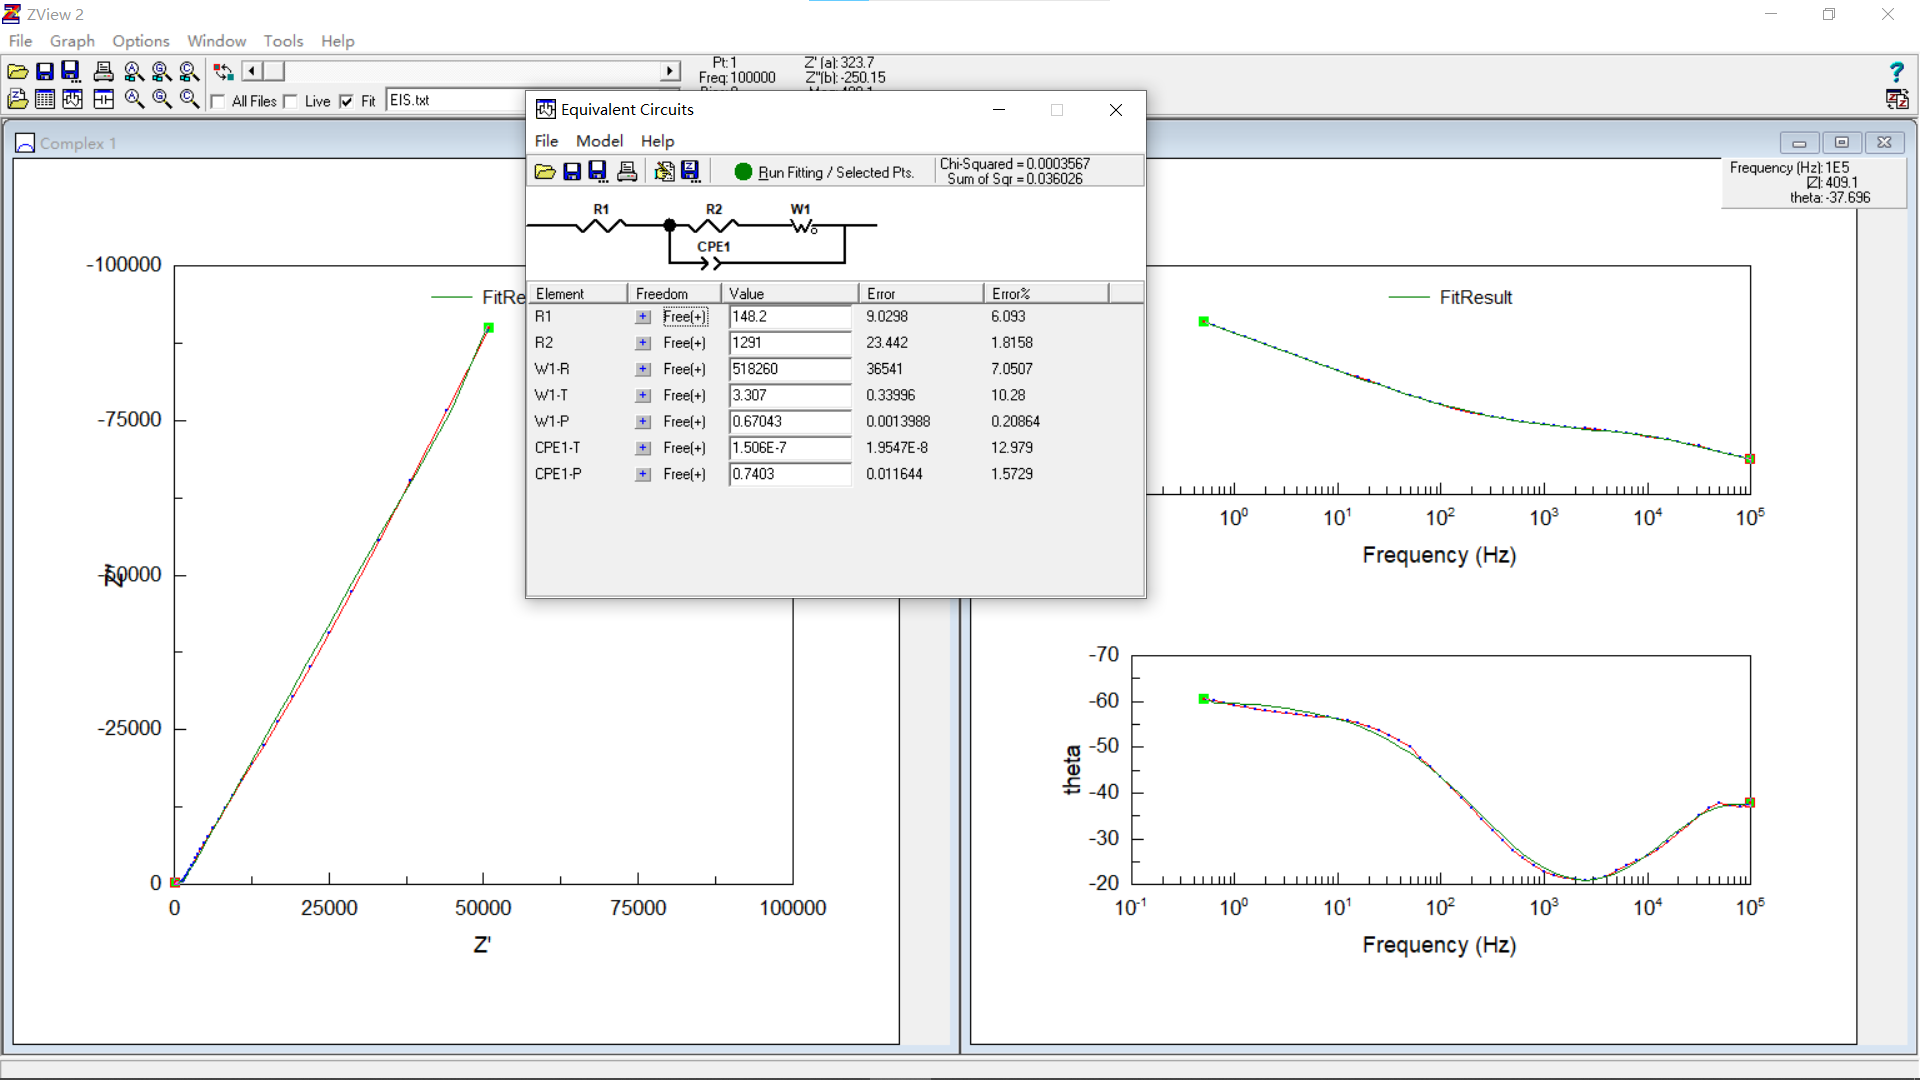Screen dimensions: 1920x1080
Task: Open the Model menu in Equivalent Circuits
Action: [x=599, y=141]
